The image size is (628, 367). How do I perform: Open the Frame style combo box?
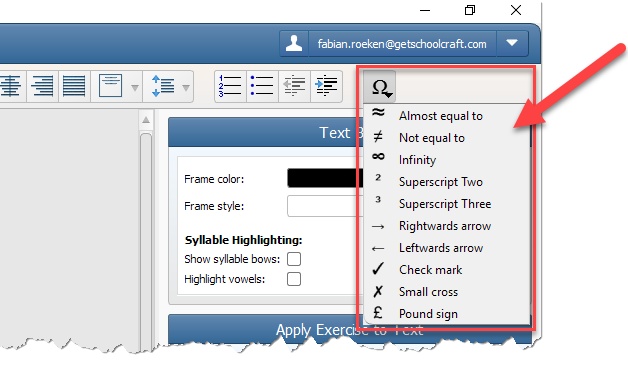click(325, 206)
